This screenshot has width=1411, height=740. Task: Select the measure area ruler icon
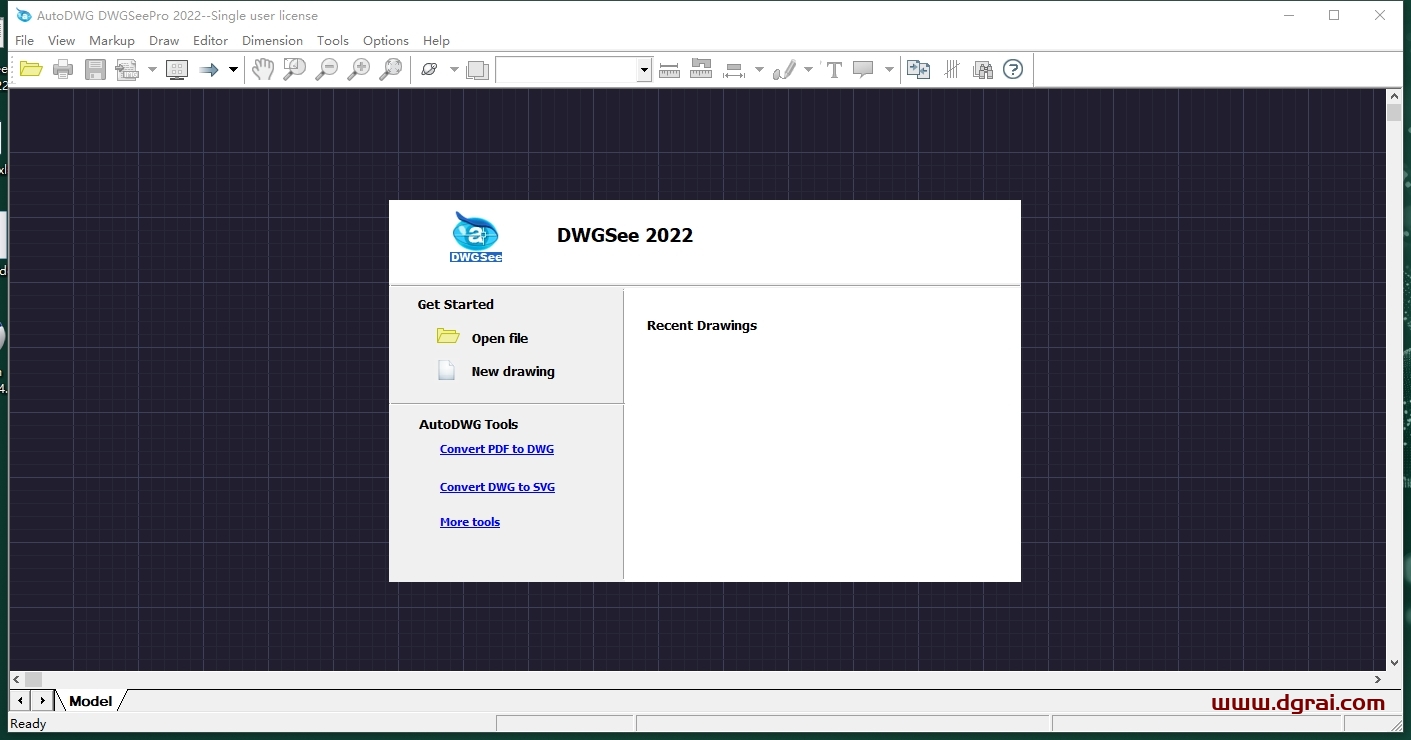tap(701, 69)
